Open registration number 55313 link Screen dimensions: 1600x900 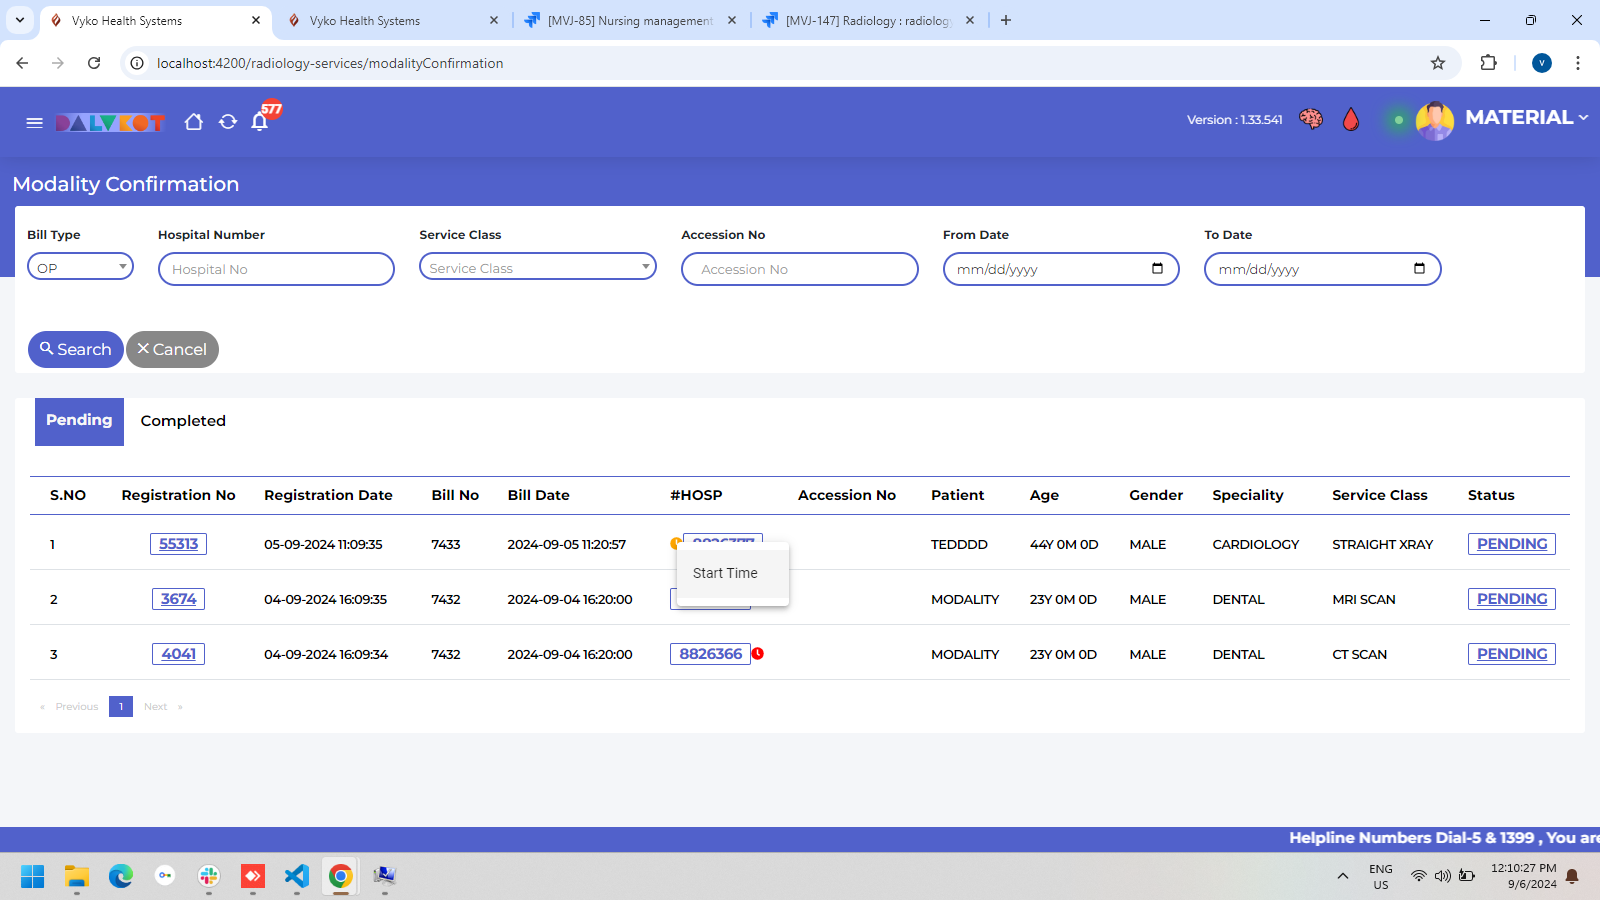click(x=178, y=544)
